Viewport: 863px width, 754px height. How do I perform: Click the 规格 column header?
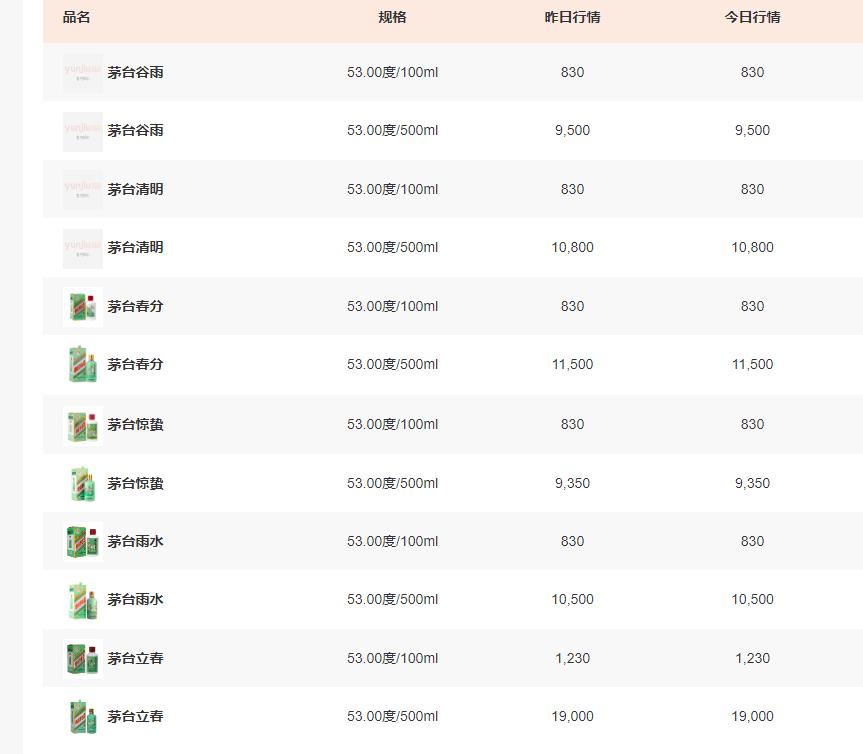392,18
